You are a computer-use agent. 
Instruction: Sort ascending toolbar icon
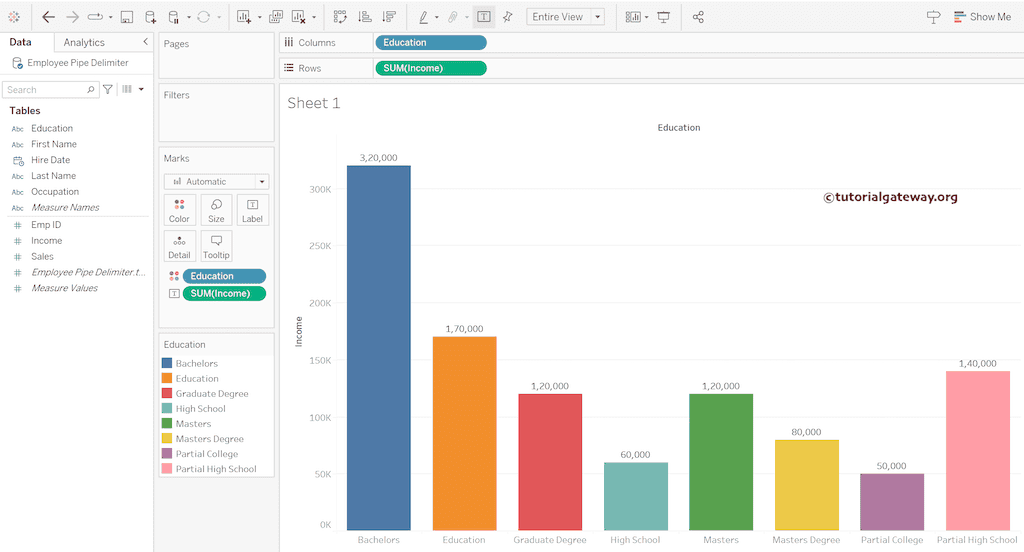click(365, 17)
